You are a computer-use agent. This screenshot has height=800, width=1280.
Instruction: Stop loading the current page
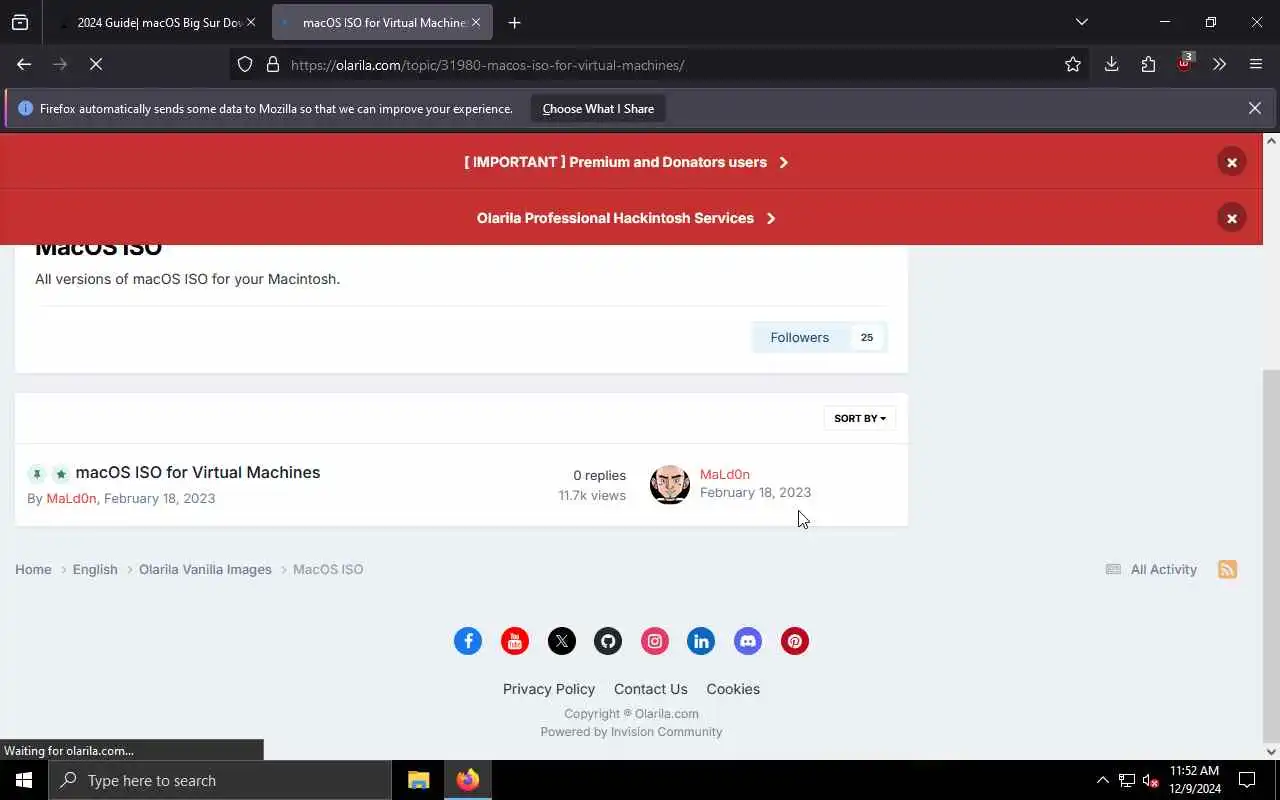point(96,64)
